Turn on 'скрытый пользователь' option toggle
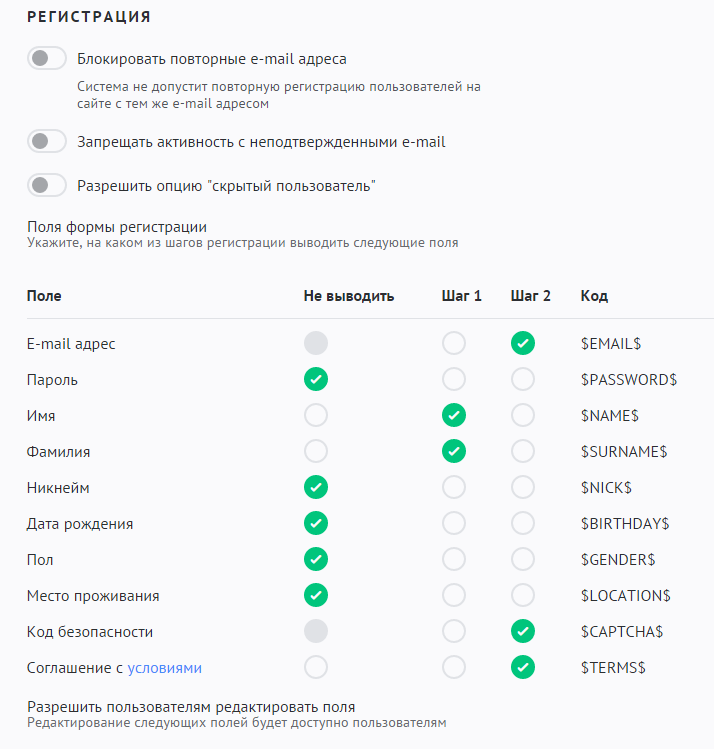 point(47,185)
